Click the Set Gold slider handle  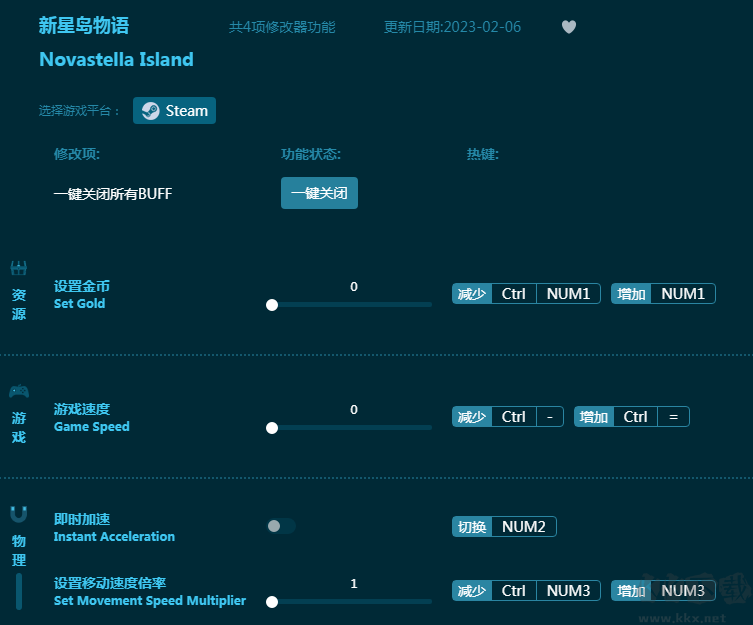(272, 305)
